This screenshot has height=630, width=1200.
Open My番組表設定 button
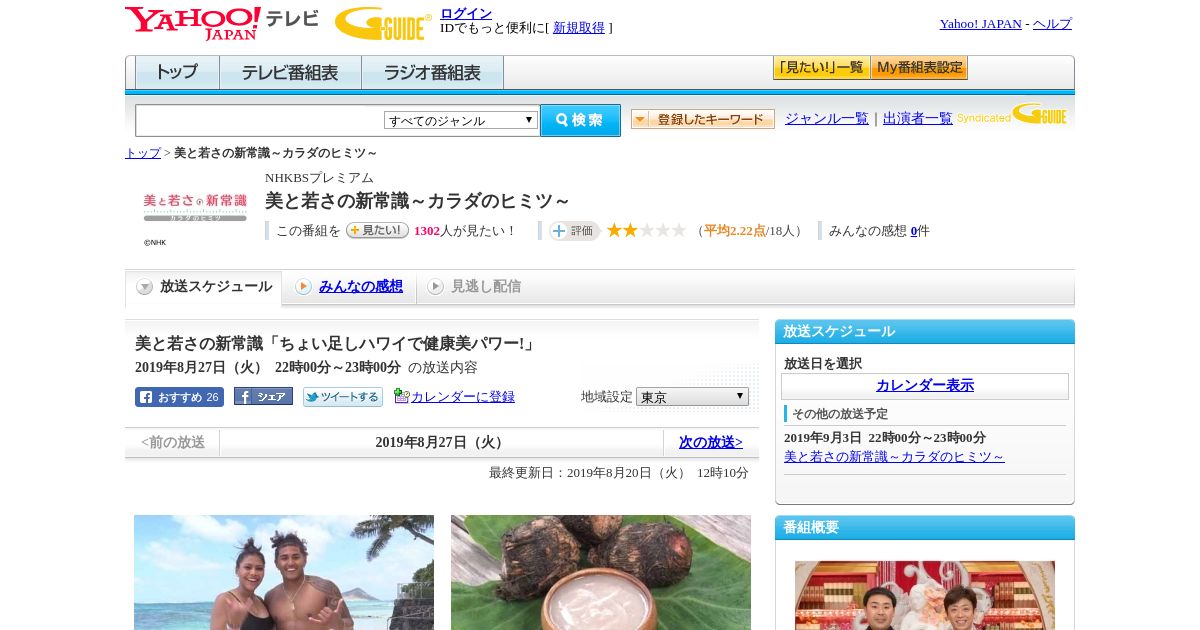[x=919, y=68]
